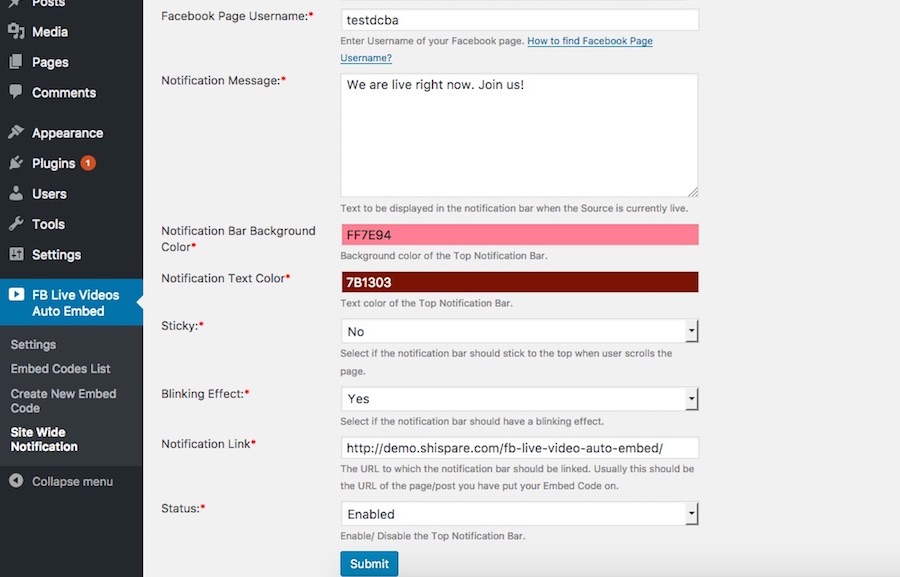Click the Tools wrench icon
Image resolution: width=900 pixels, height=577 pixels.
pyautogui.click(x=16, y=224)
